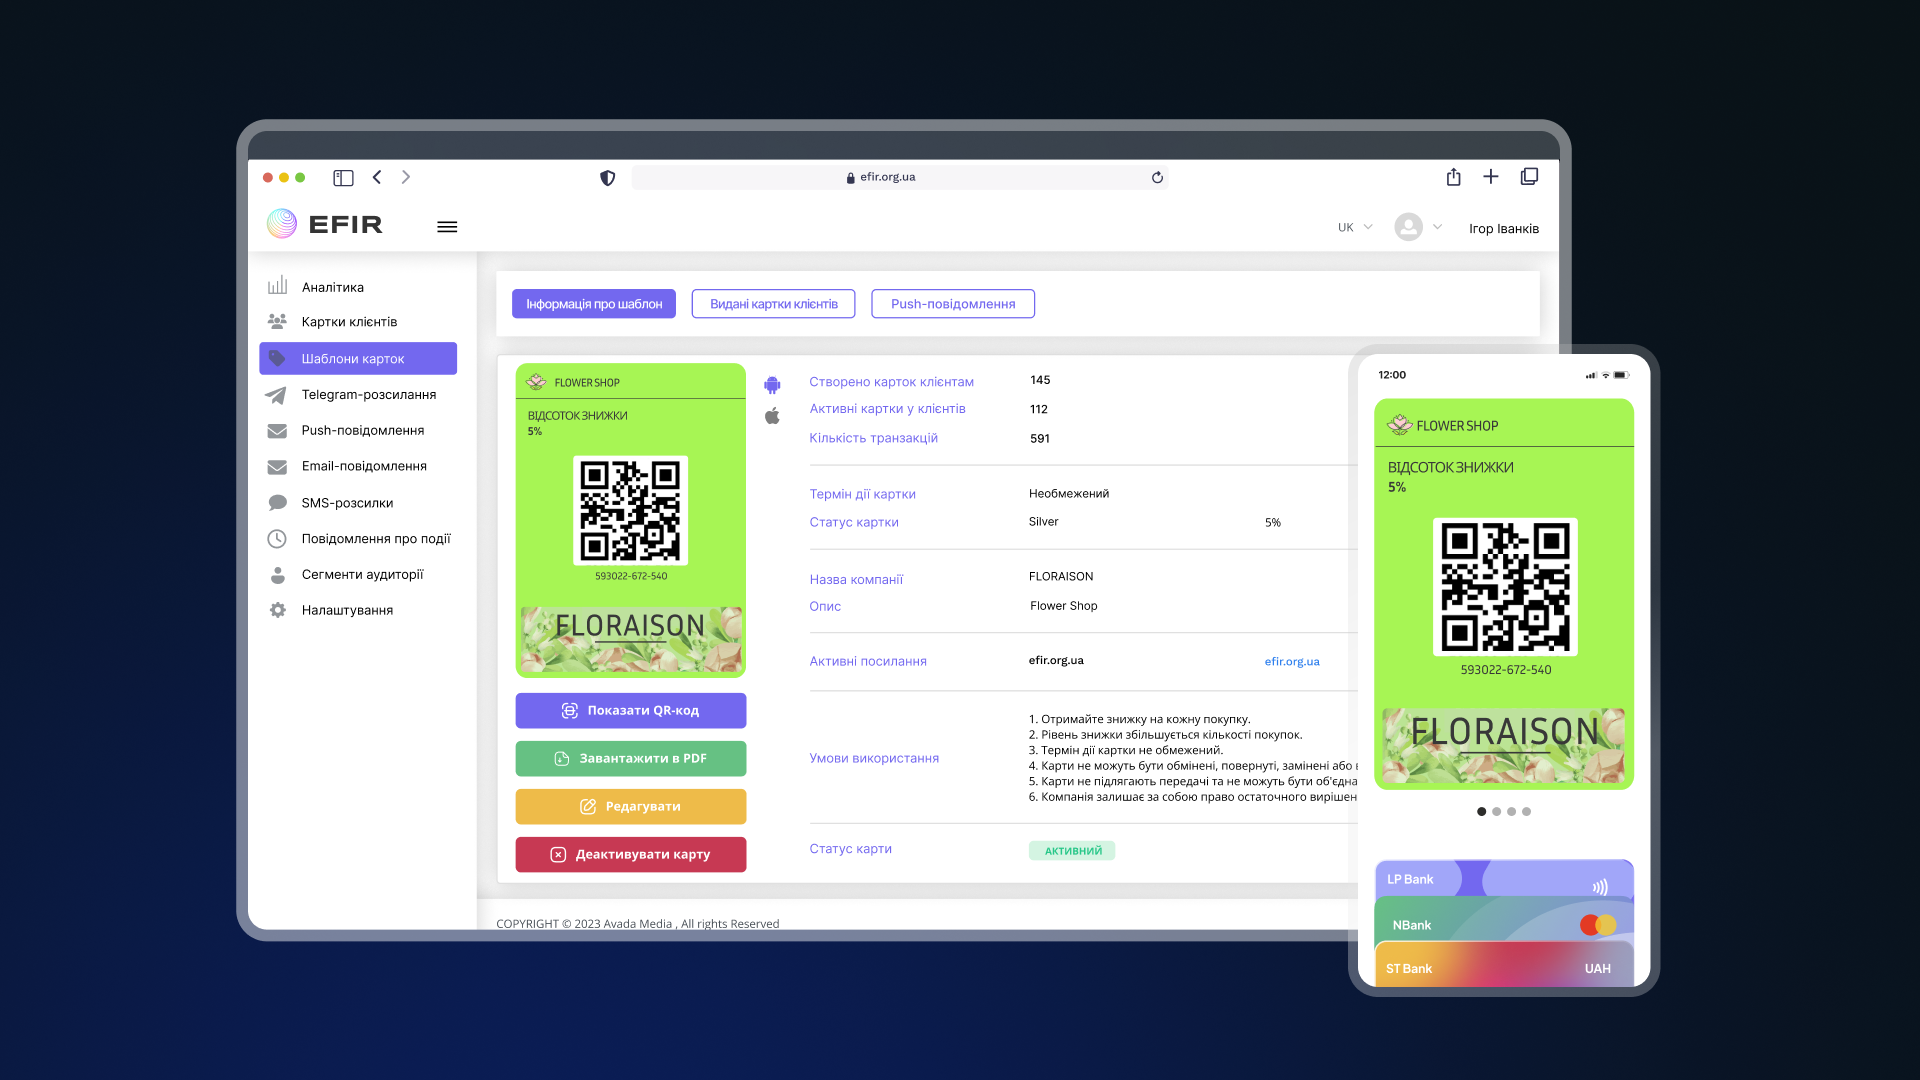Go forward with the browser forward arrow
The height and width of the screenshot is (1080, 1920).
tap(406, 177)
